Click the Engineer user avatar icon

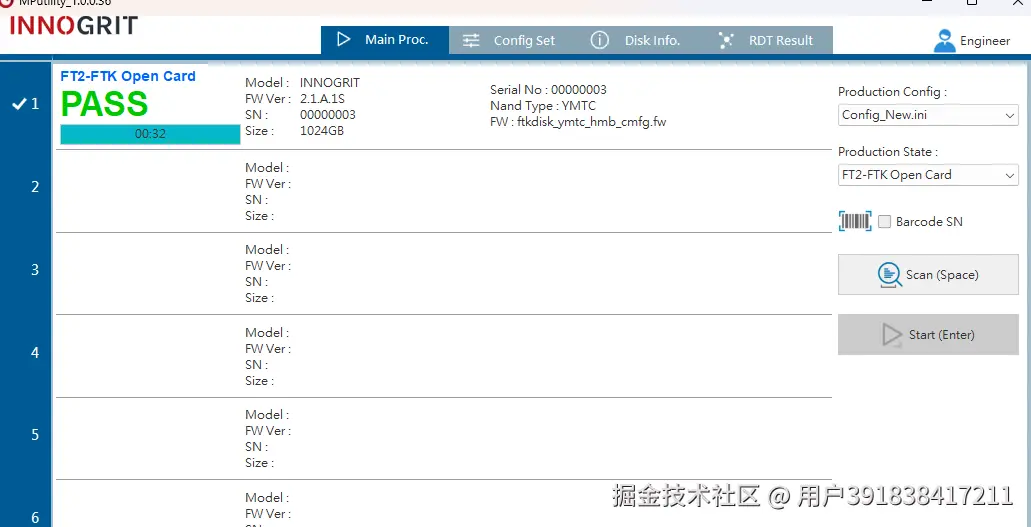(x=944, y=41)
